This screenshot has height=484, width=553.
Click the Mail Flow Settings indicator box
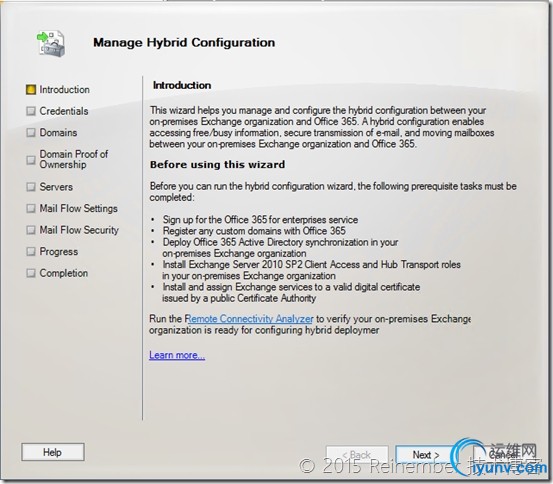click(x=31, y=208)
